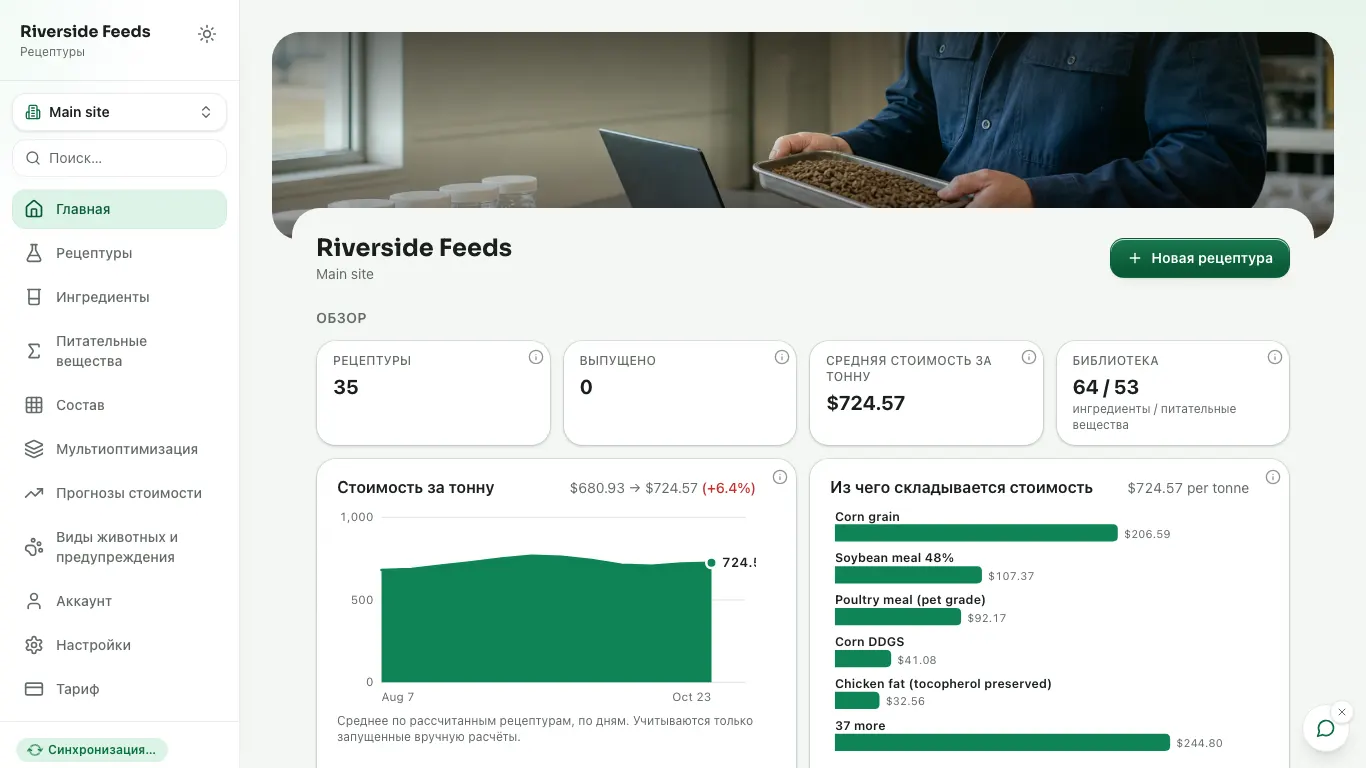Click the Настройки gear icon
The width and height of the screenshot is (1366, 768).
(x=34, y=645)
